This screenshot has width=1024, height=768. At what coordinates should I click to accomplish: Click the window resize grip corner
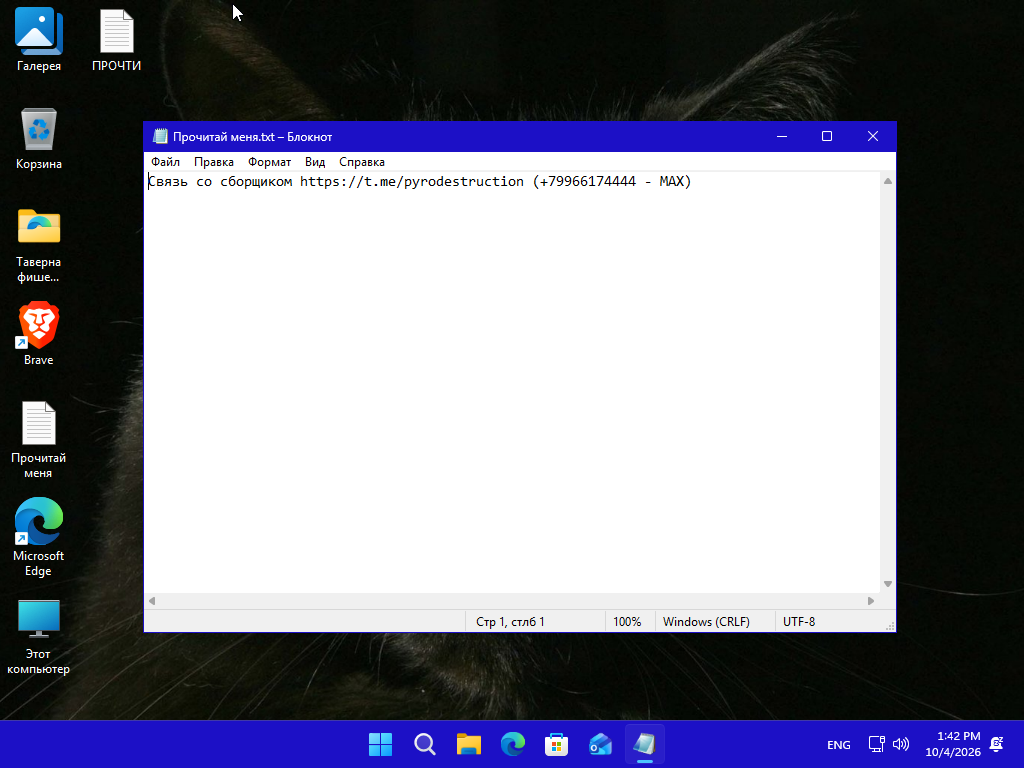tap(889, 626)
